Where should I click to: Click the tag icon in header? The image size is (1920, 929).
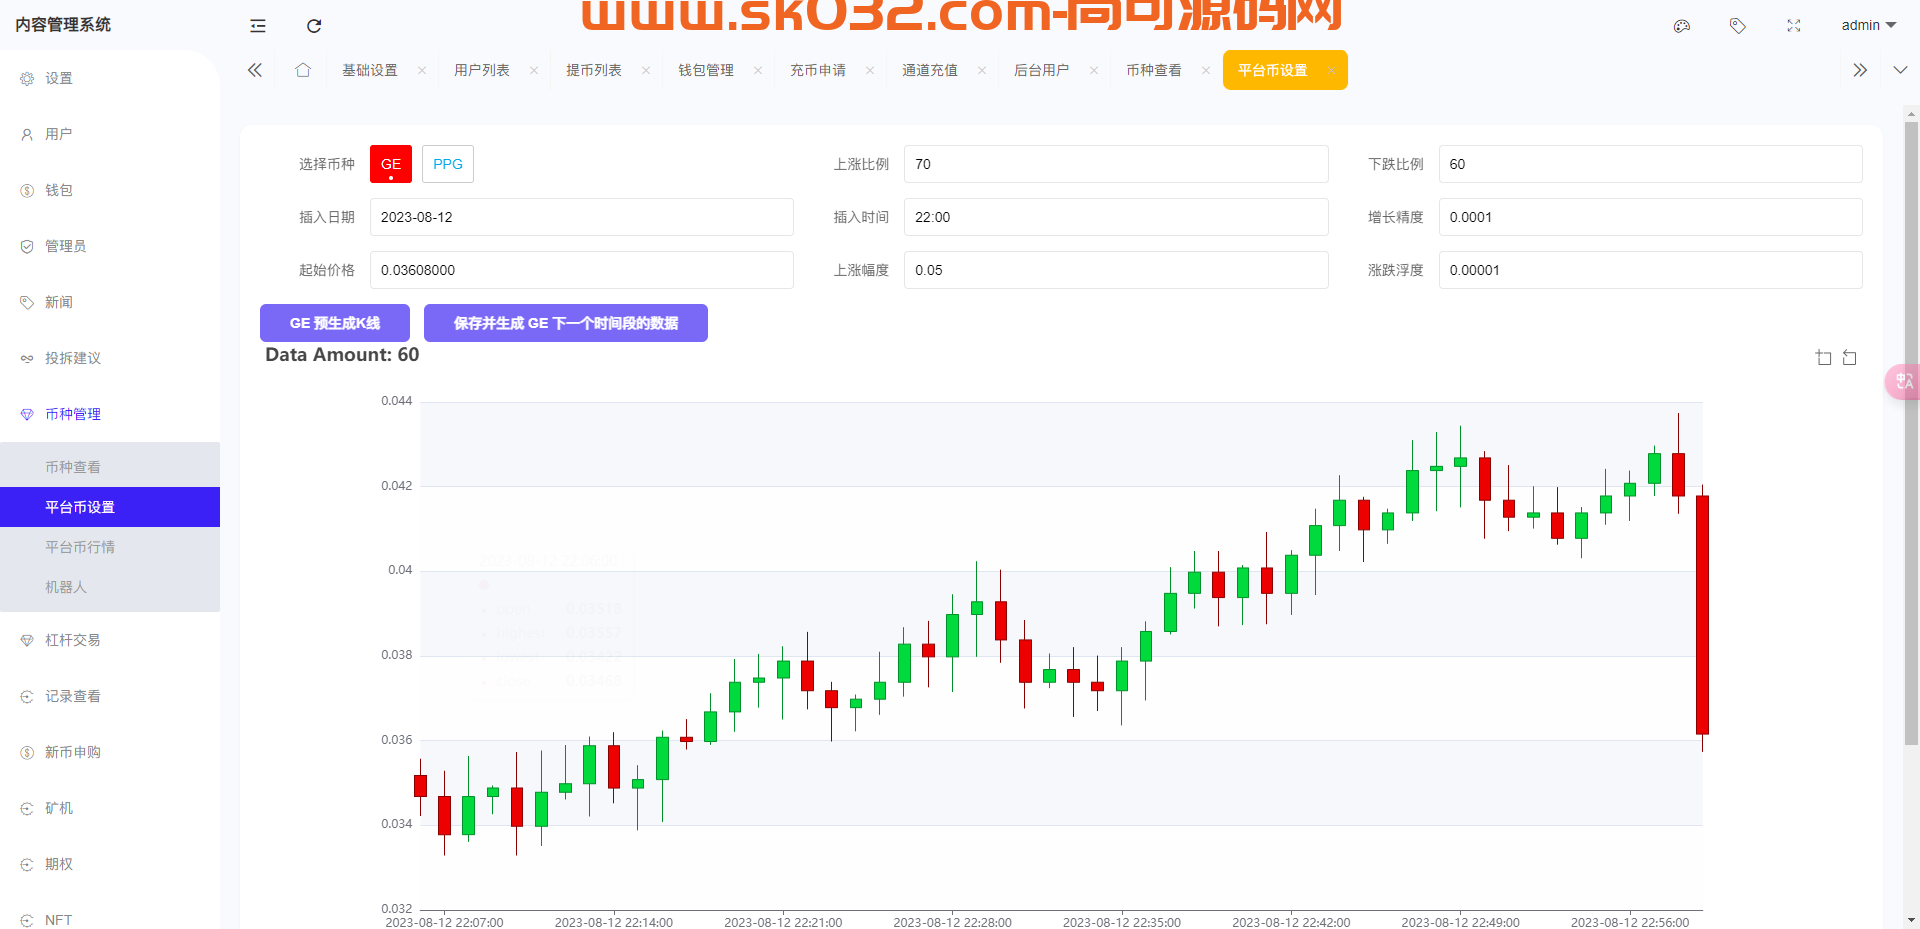click(1738, 26)
